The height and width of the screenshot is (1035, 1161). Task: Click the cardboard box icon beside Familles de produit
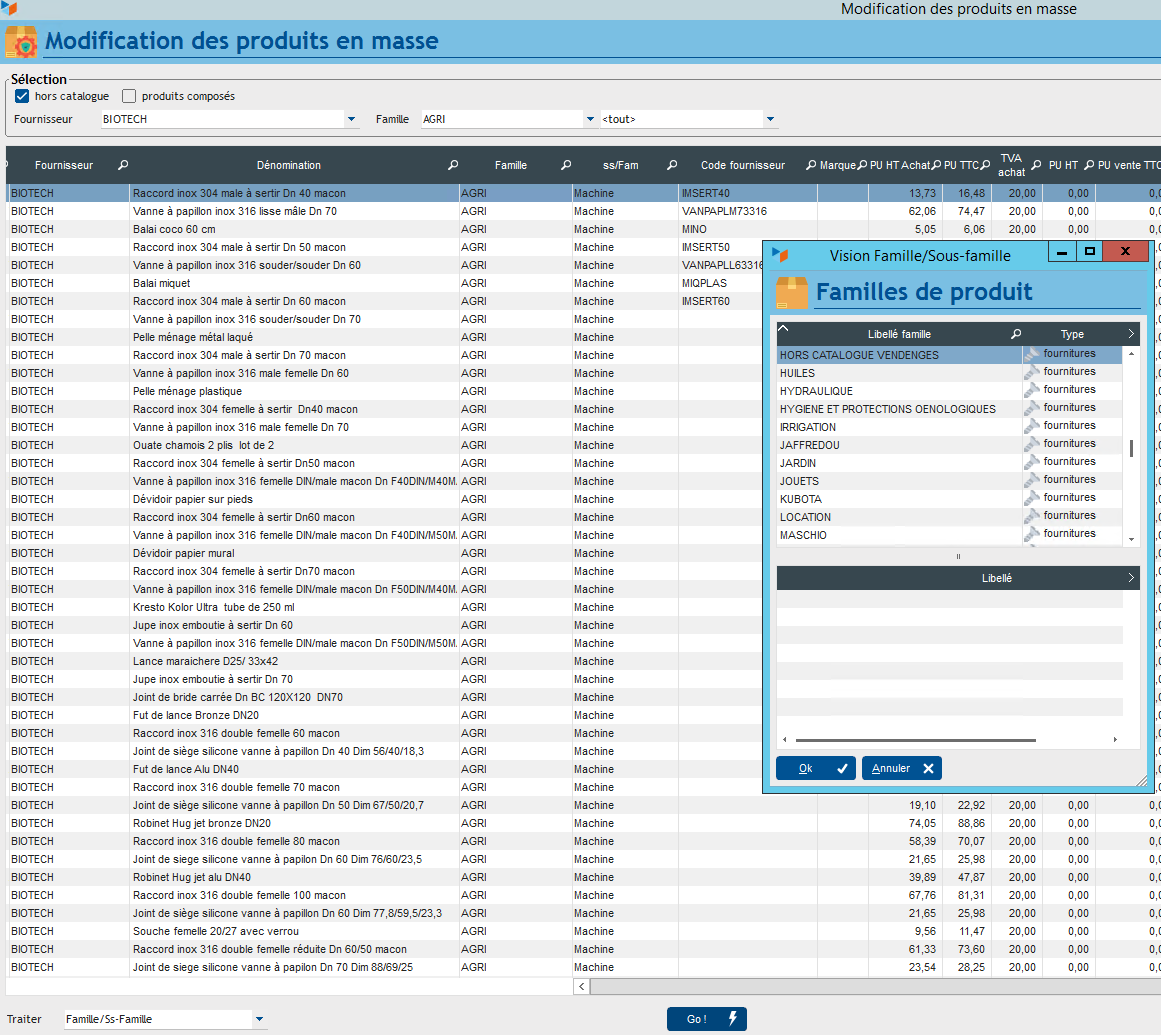792,293
